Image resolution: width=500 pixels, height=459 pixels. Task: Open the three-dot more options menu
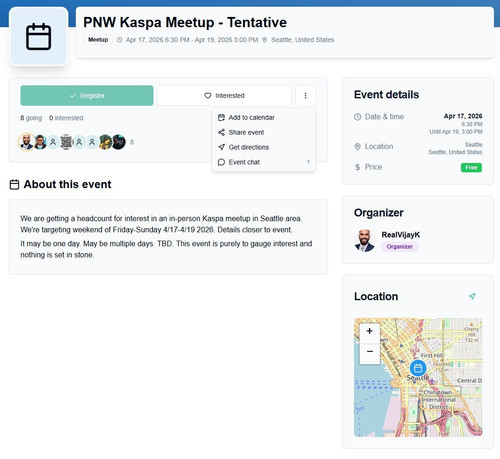pyautogui.click(x=305, y=96)
